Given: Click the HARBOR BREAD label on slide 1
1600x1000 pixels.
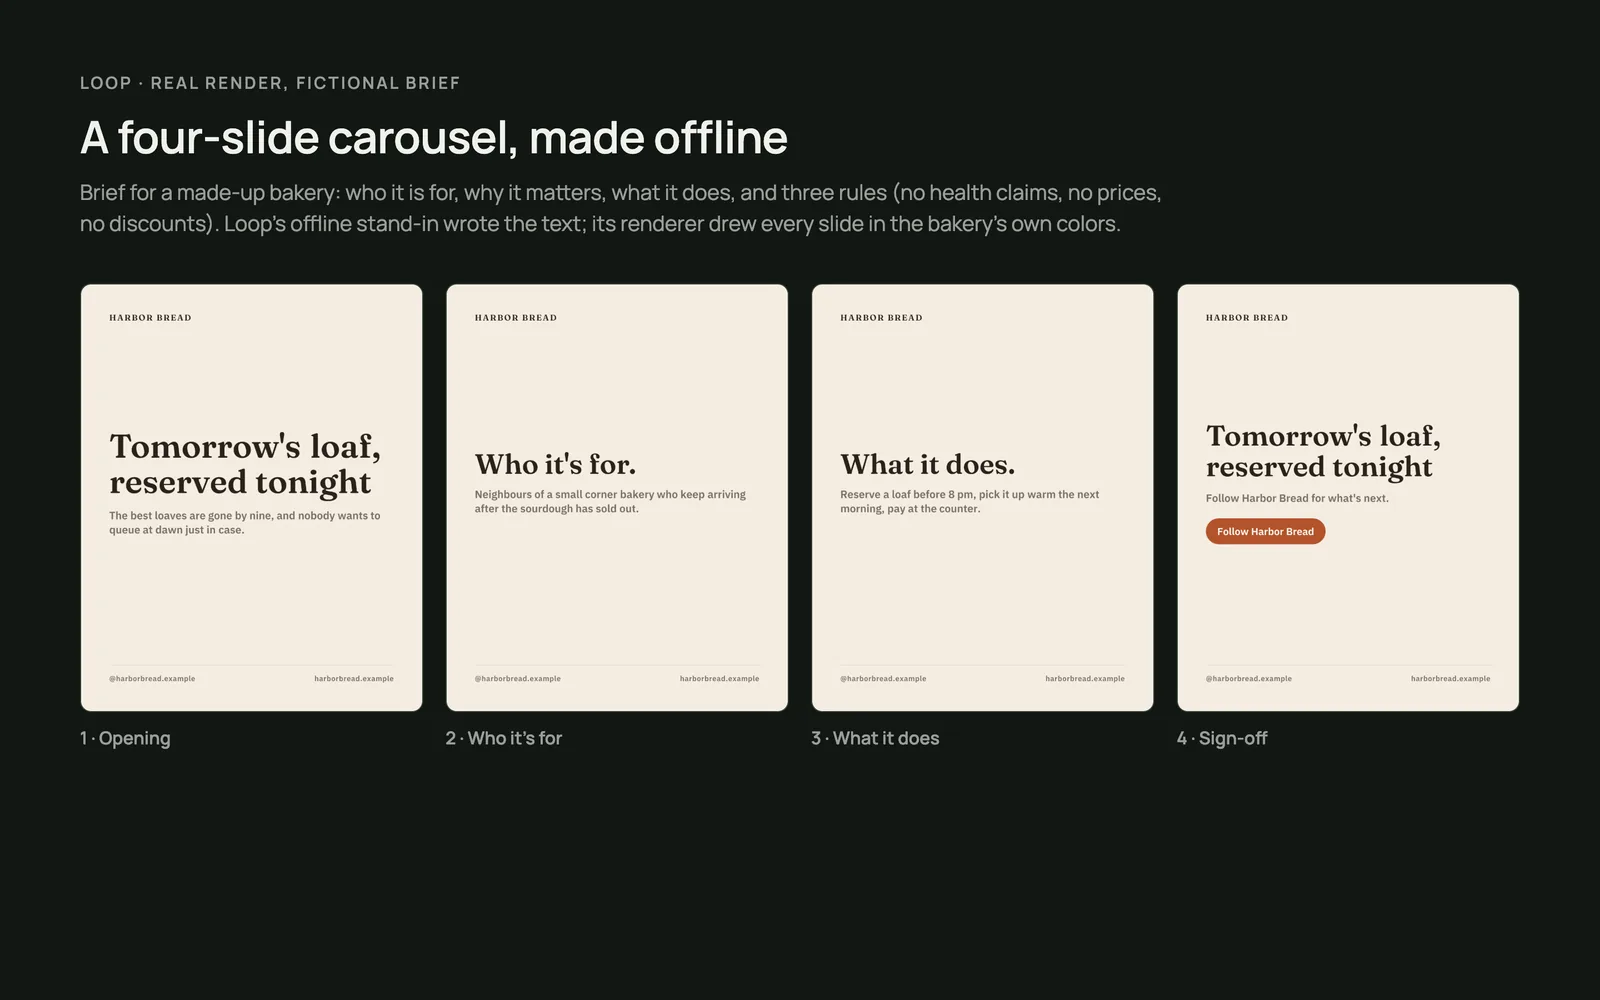Looking at the screenshot, I should pos(150,318).
